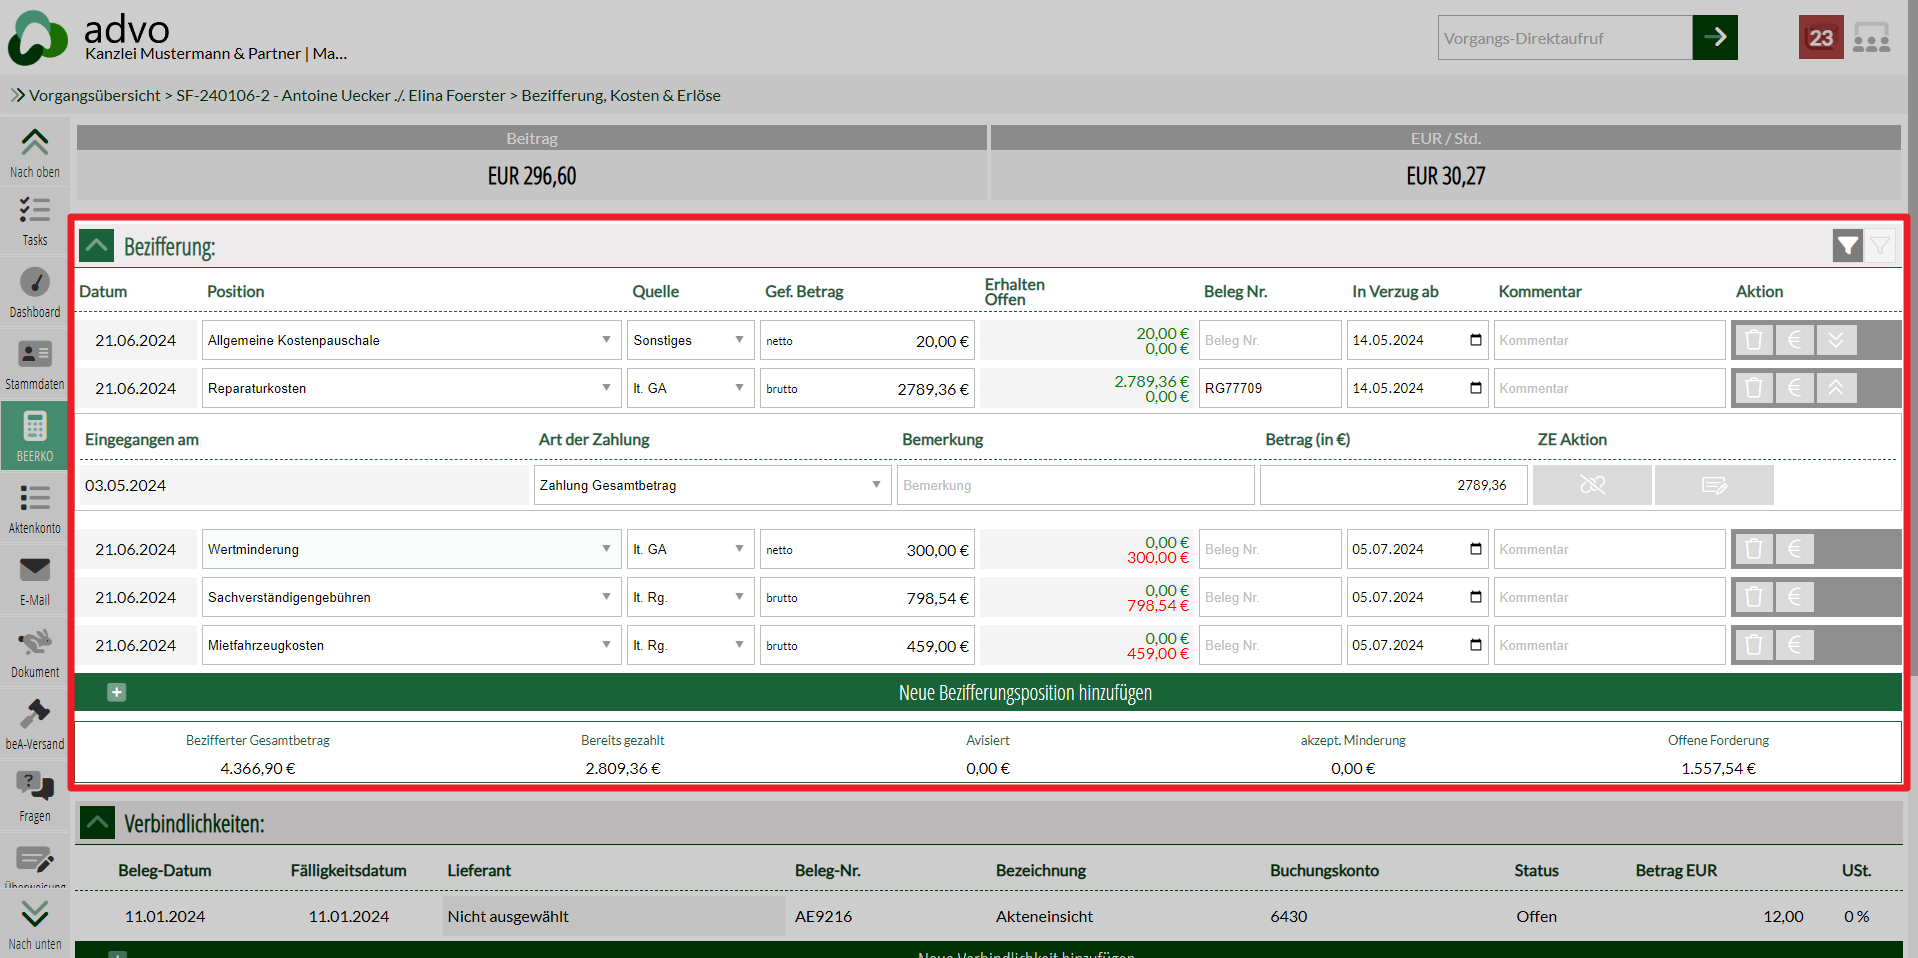
Task: Open Aktenkonto from the sidebar
Action: click(35, 508)
